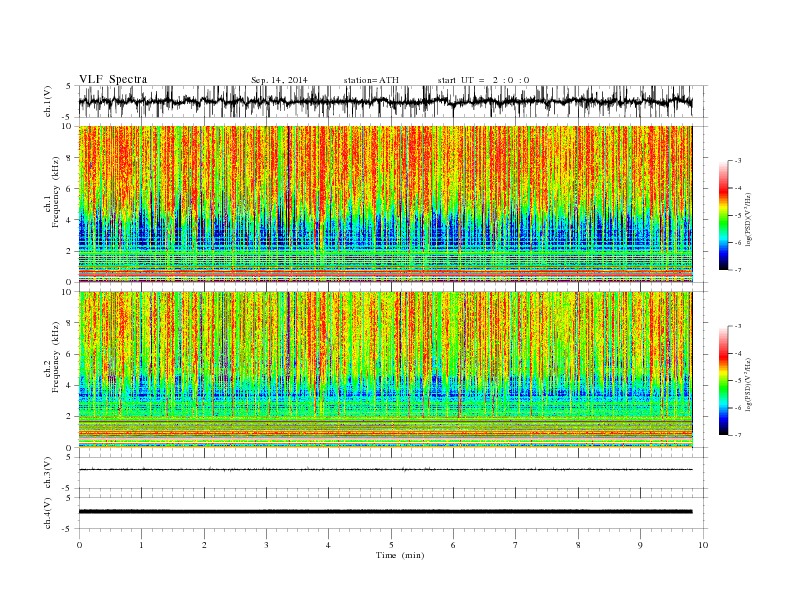Select the ch.2 "Frequency (kHz)" axis label
Viewport: 792px width, 612px height.
click(x=56, y=357)
